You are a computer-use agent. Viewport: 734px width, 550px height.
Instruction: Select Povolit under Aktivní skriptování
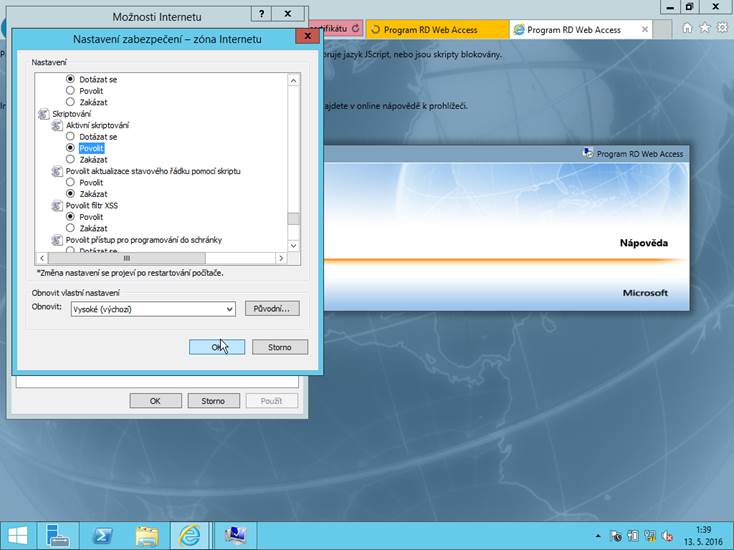point(70,148)
